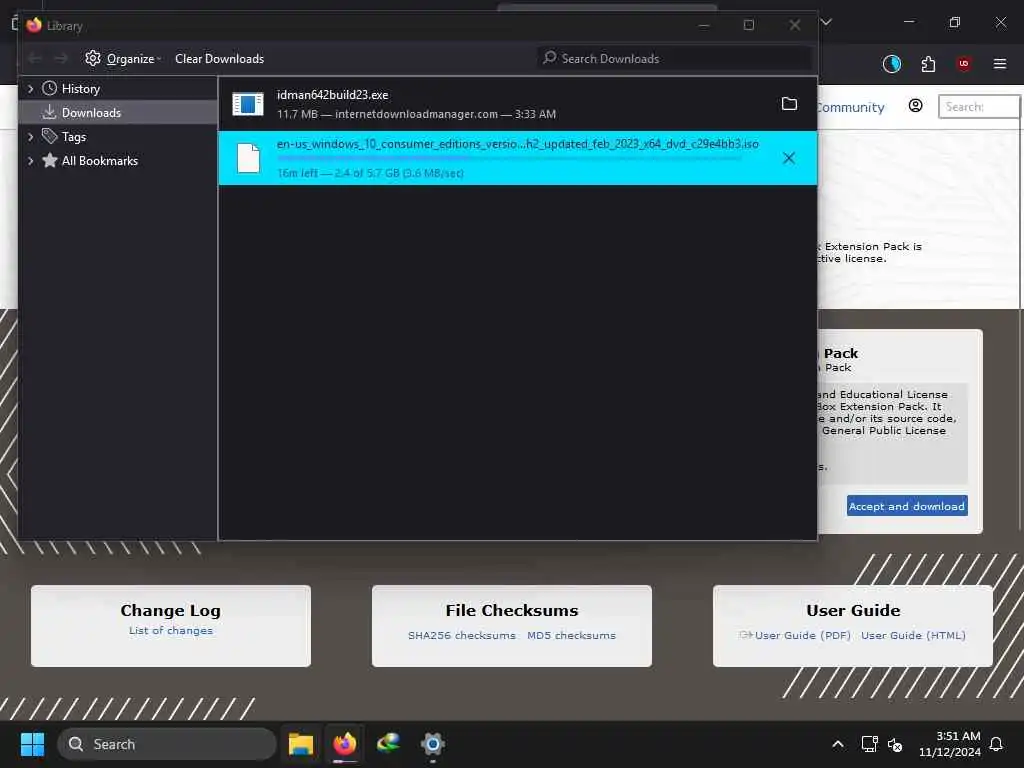
Task: Expand the Tags tree node
Action: coord(30,137)
